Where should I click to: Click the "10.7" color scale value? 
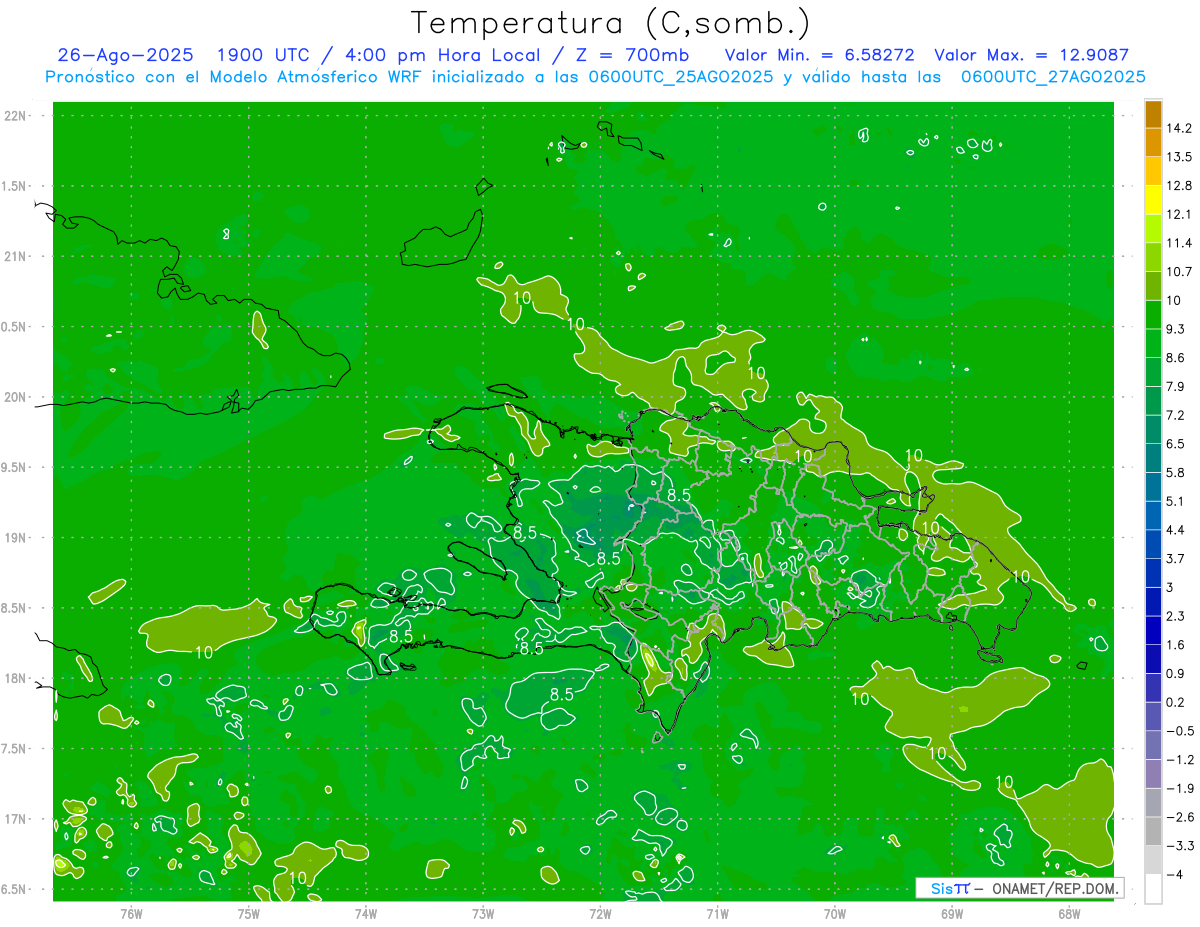click(x=1179, y=272)
